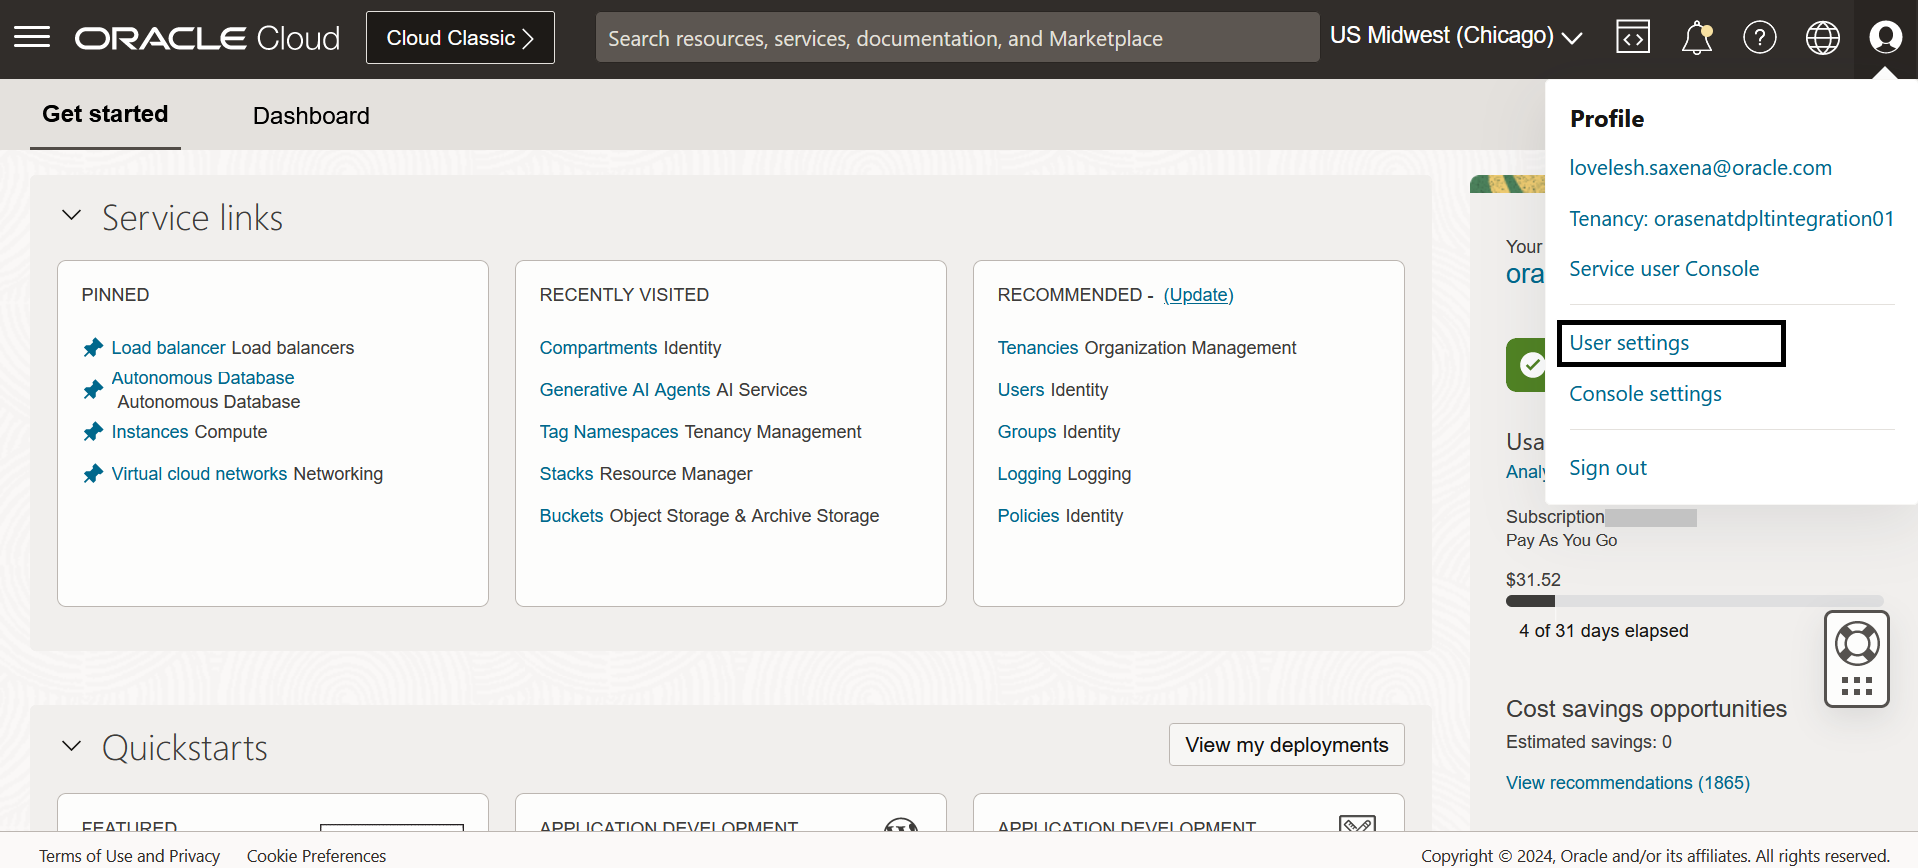
Task: Click the search resources input field
Action: pyautogui.click(x=957, y=38)
